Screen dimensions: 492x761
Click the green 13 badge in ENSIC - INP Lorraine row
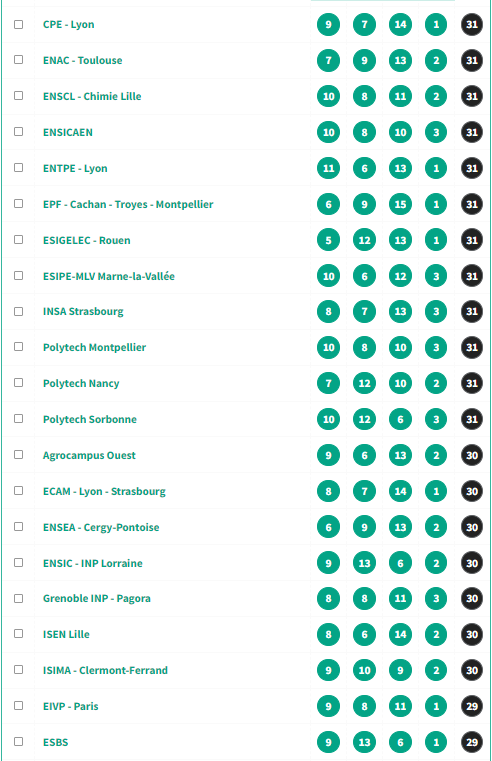click(x=364, y=563)
